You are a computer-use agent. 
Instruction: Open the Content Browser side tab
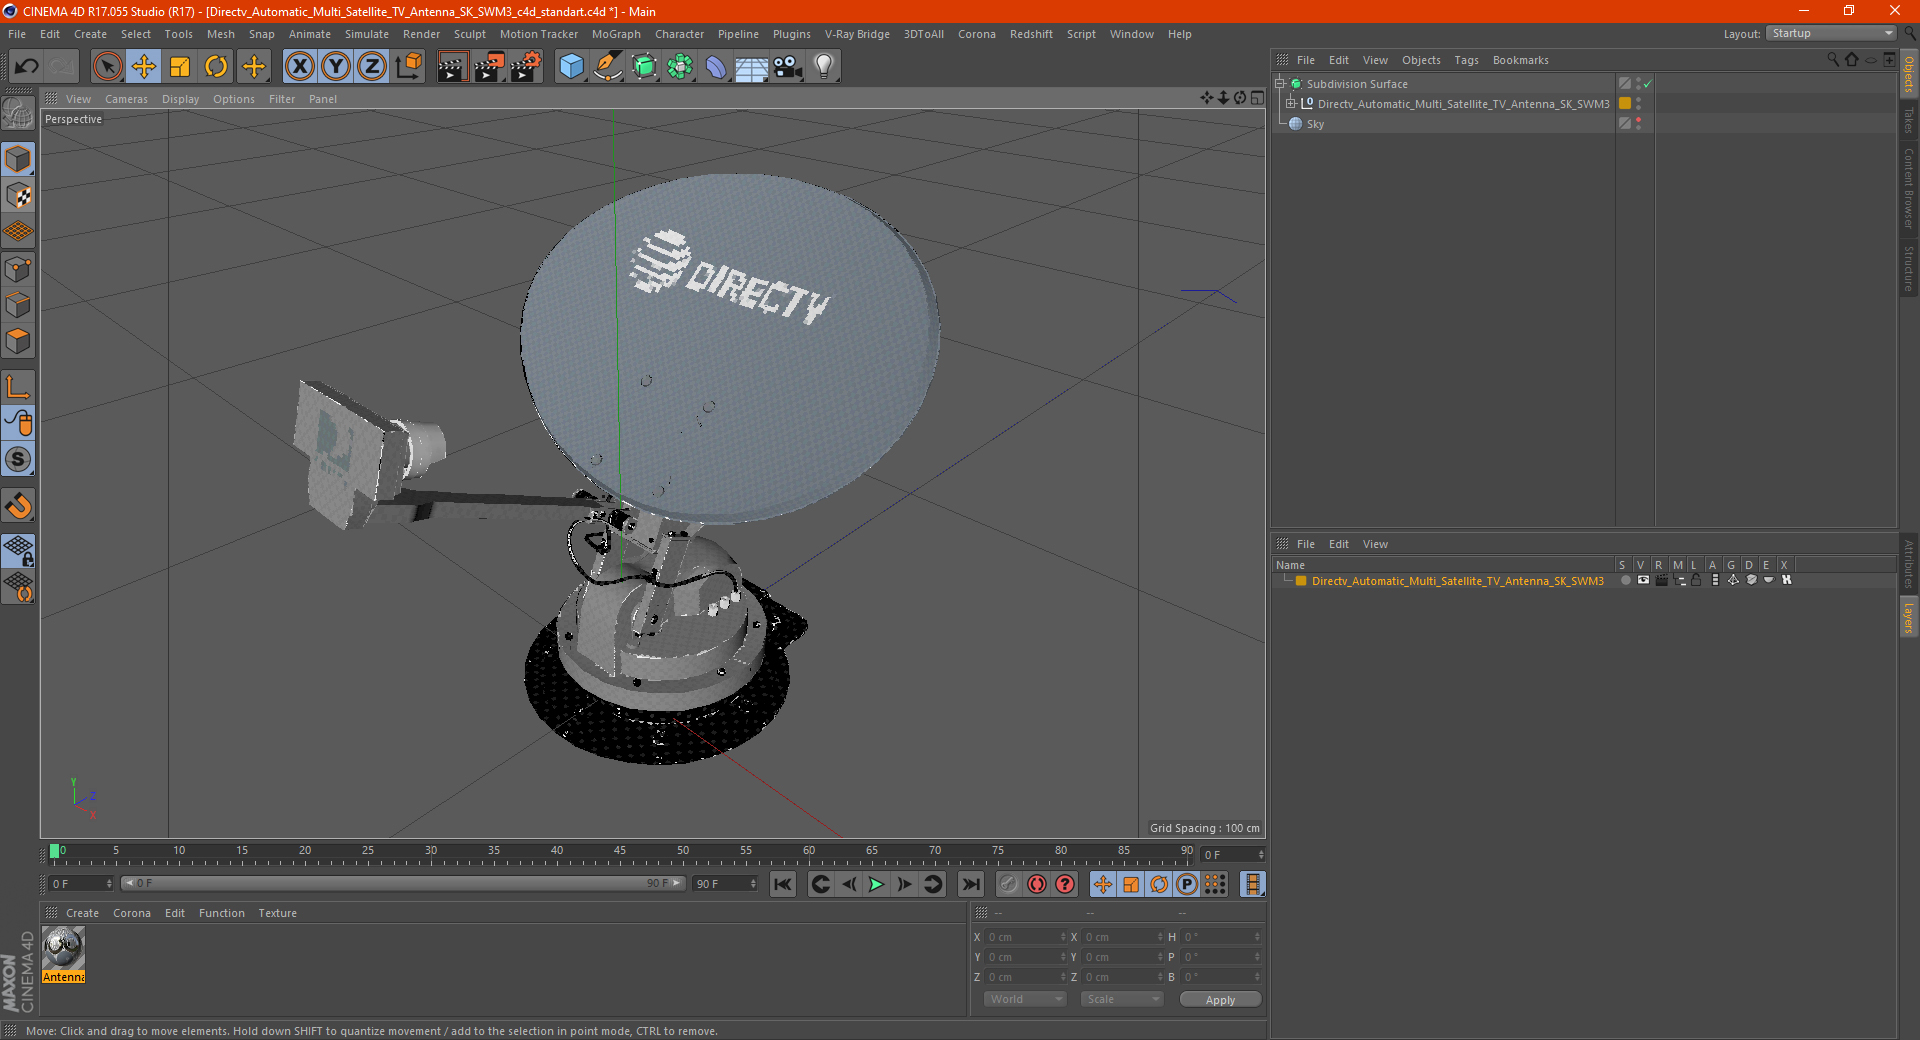pos(1908,188)
